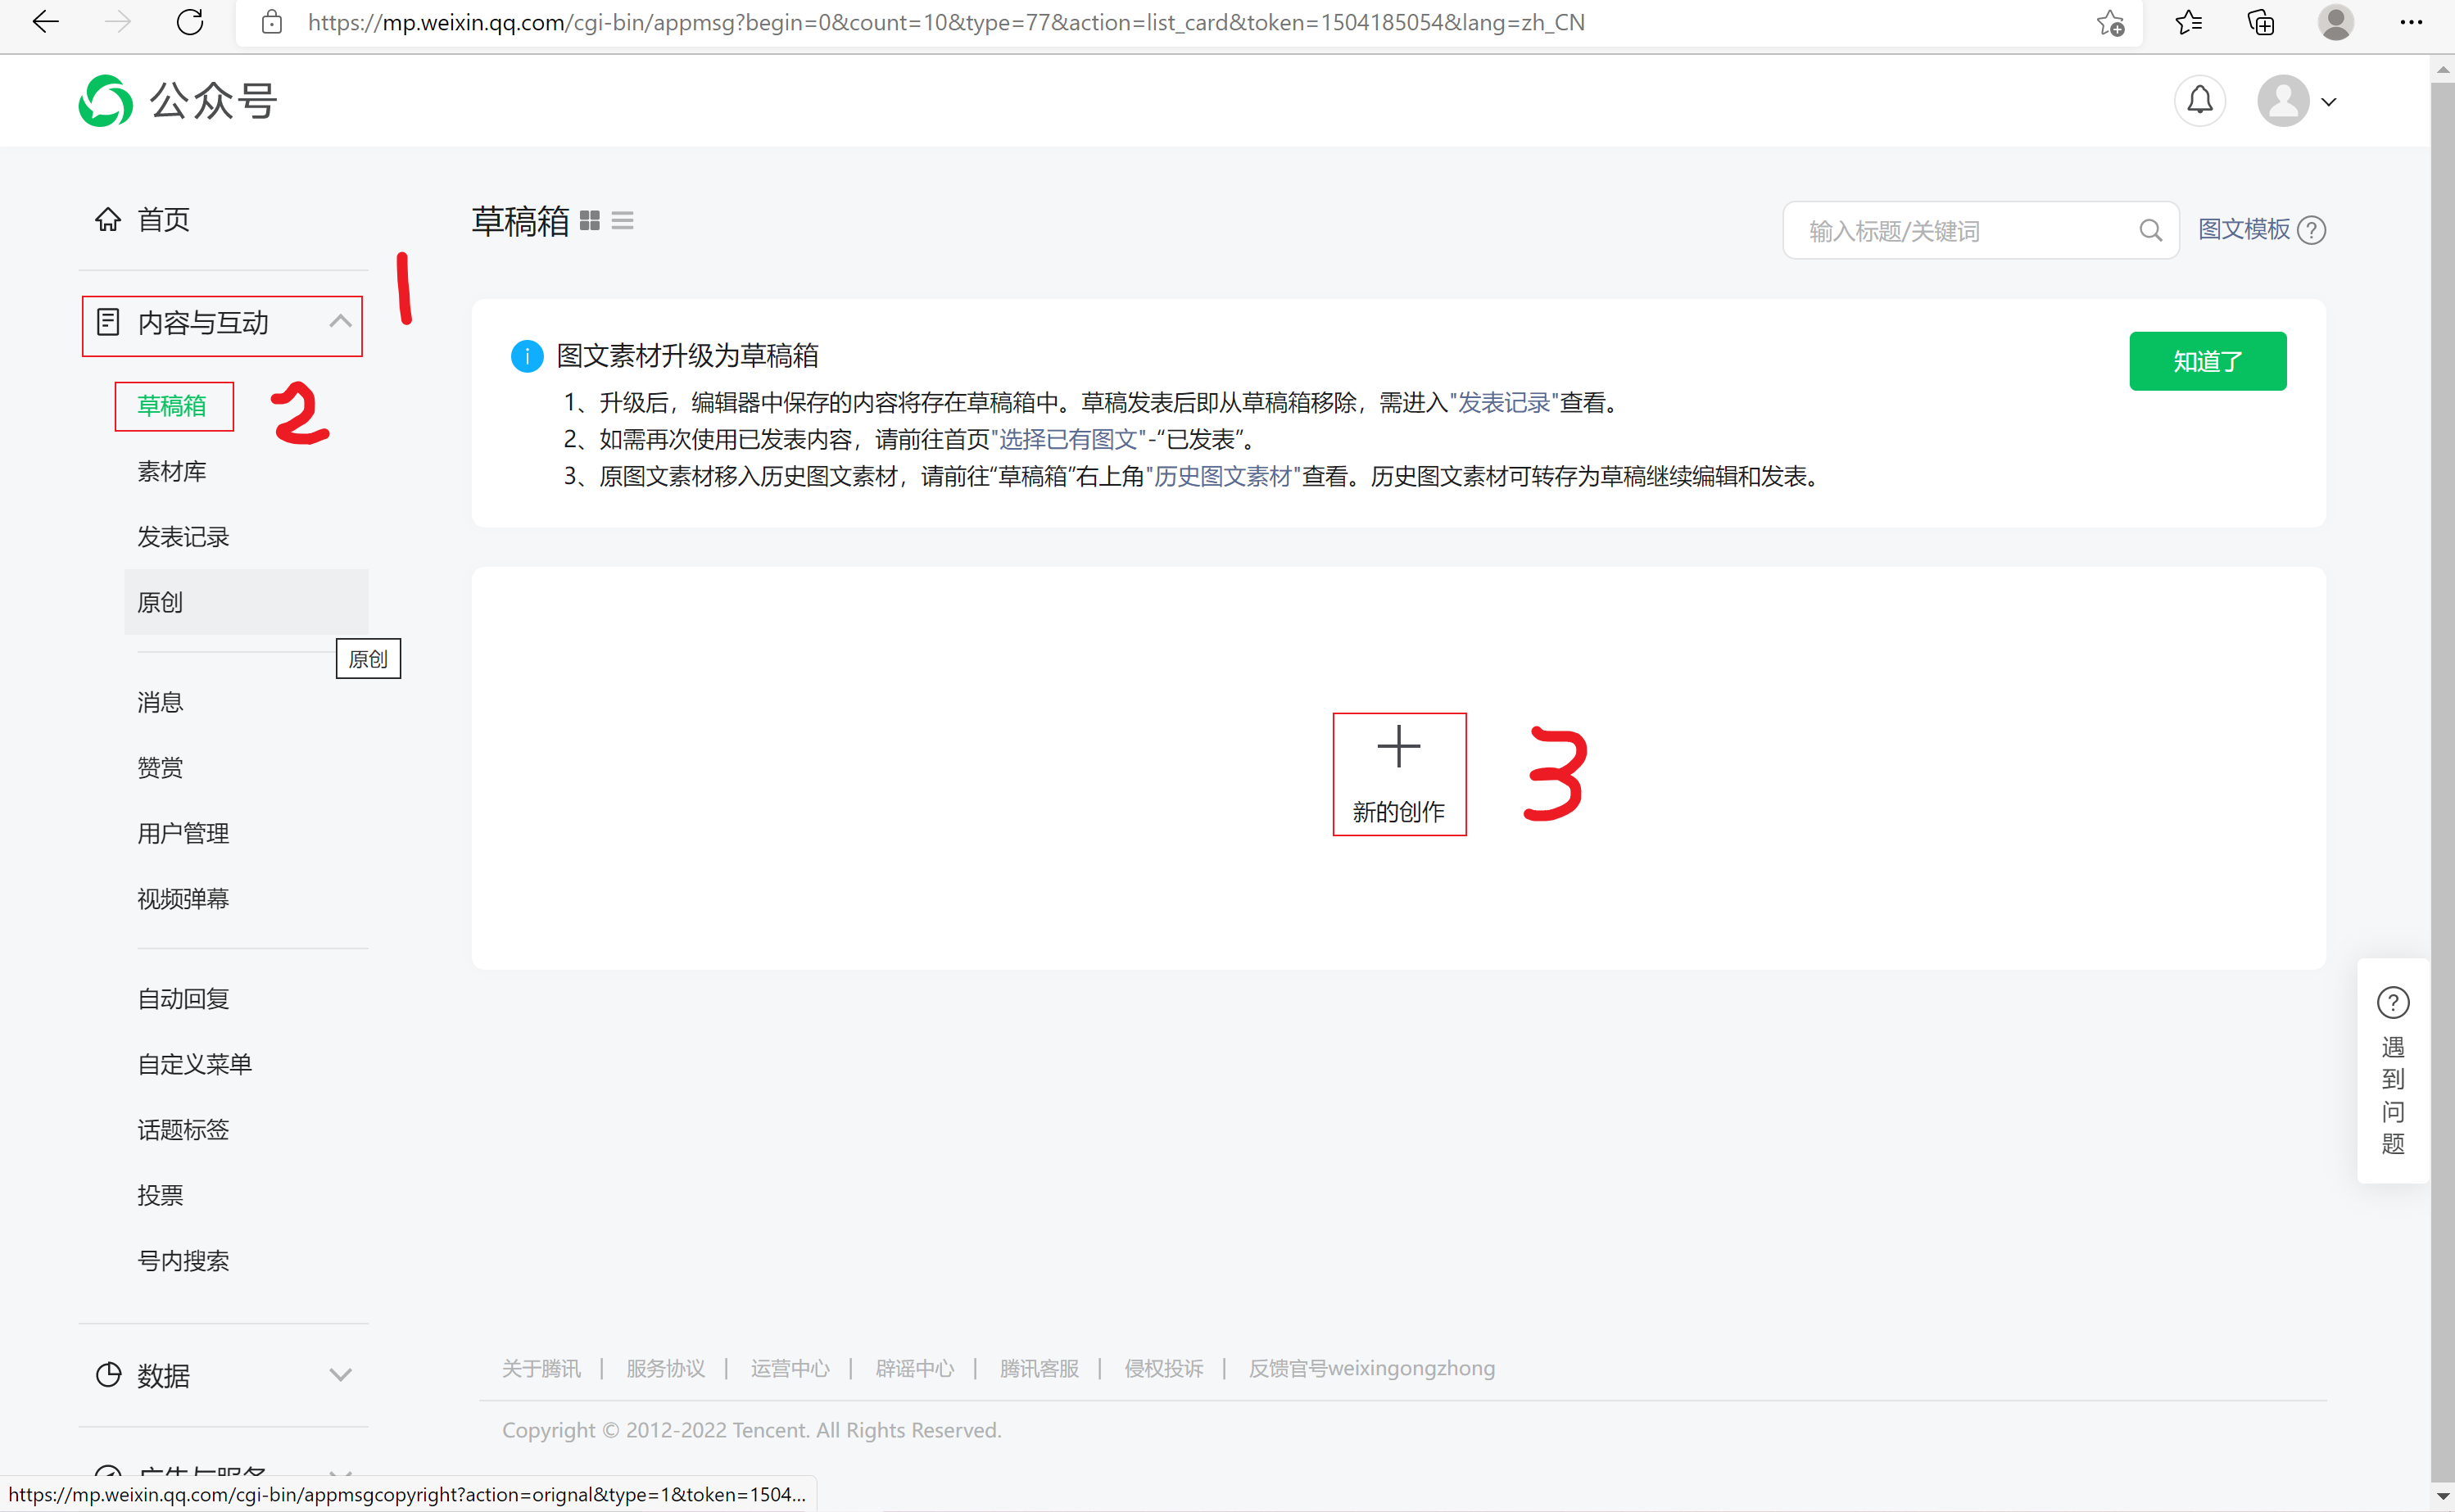Open the 历史图文素材 link
The image size is (2455, 1512).
[1223, 477]
